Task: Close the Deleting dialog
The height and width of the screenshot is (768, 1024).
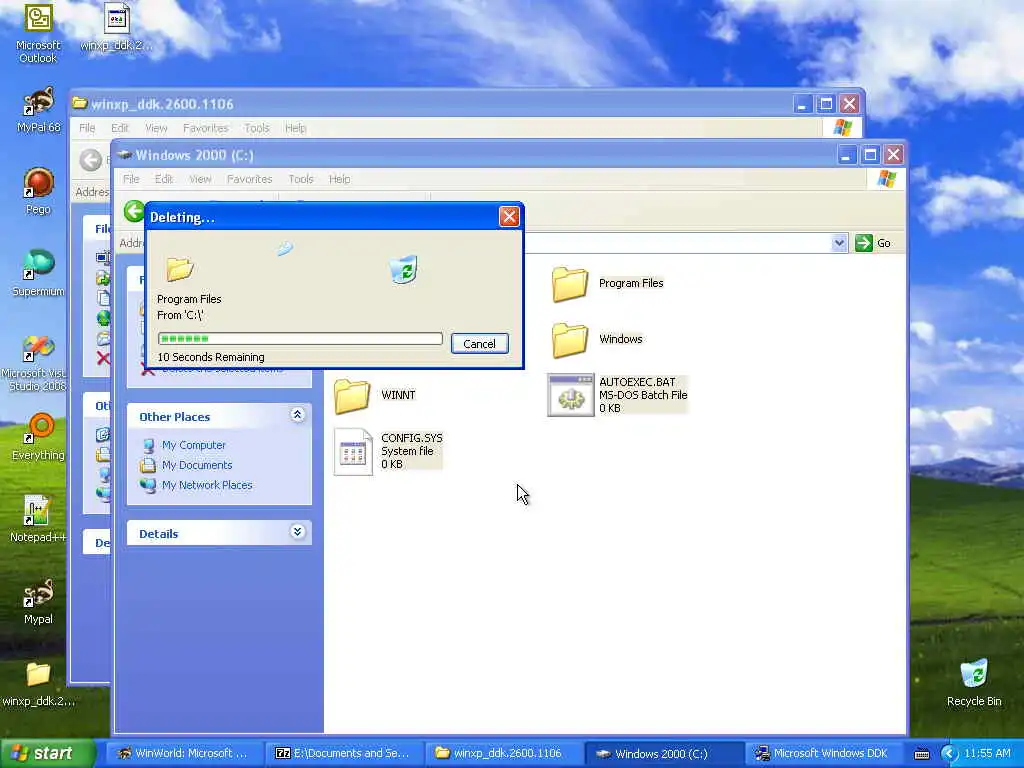Action: tap(509, 217)
